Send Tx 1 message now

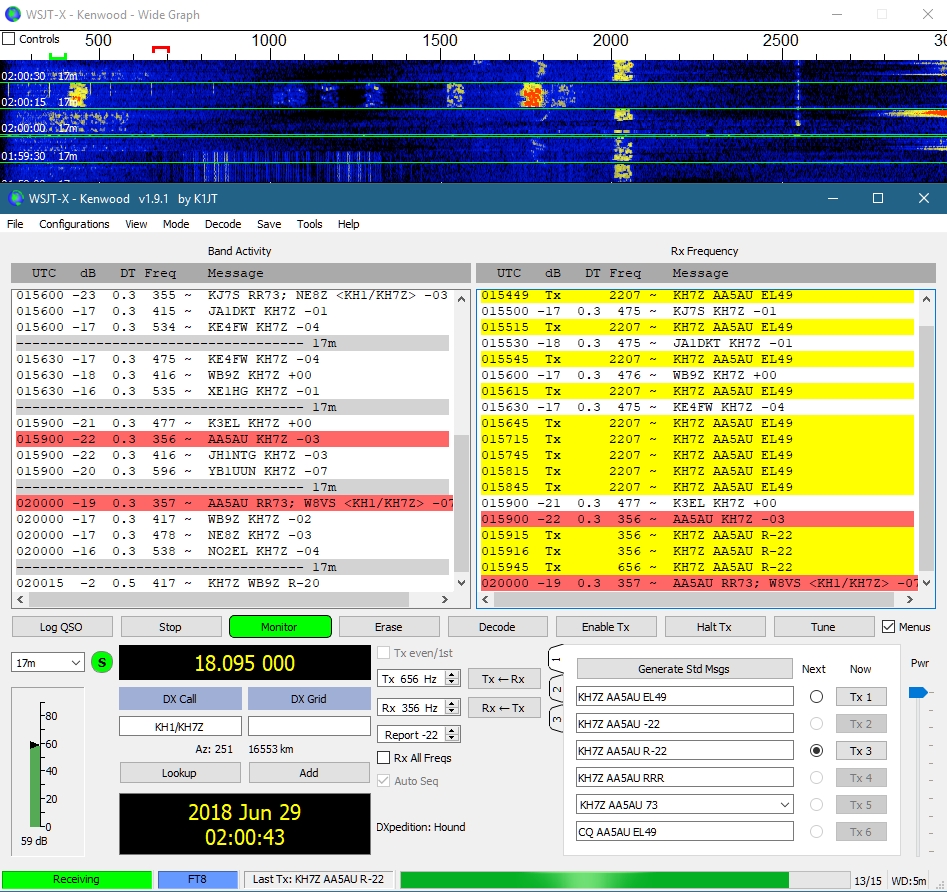coord(861,697)
